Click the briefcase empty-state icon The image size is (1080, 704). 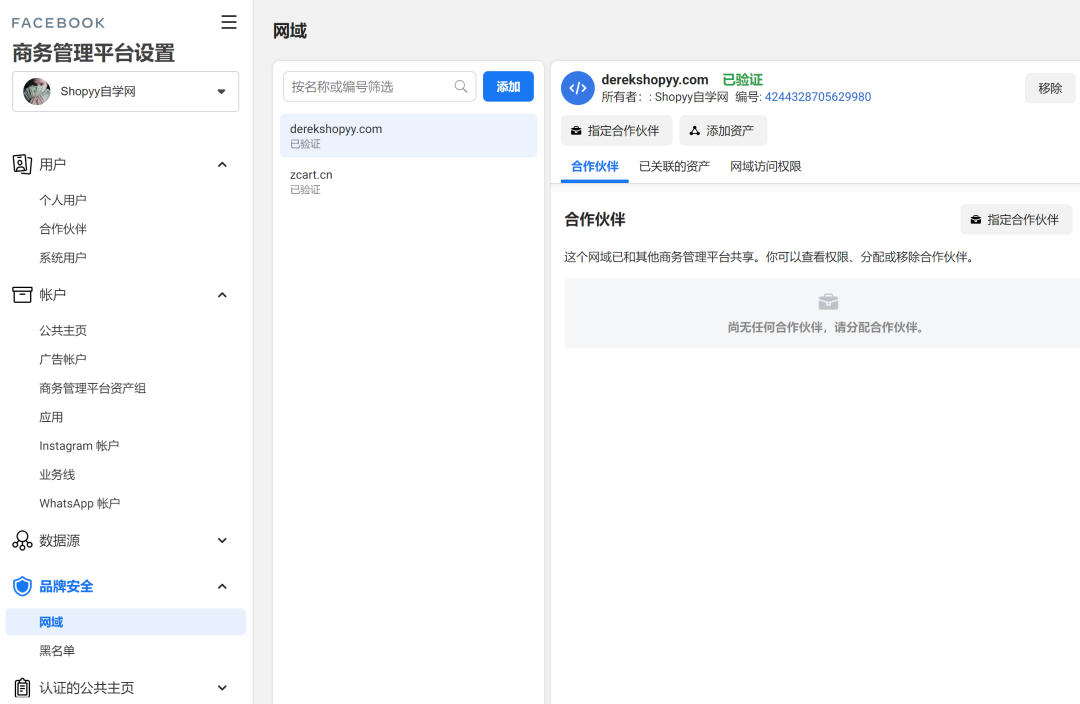click(x=828, y=302)
